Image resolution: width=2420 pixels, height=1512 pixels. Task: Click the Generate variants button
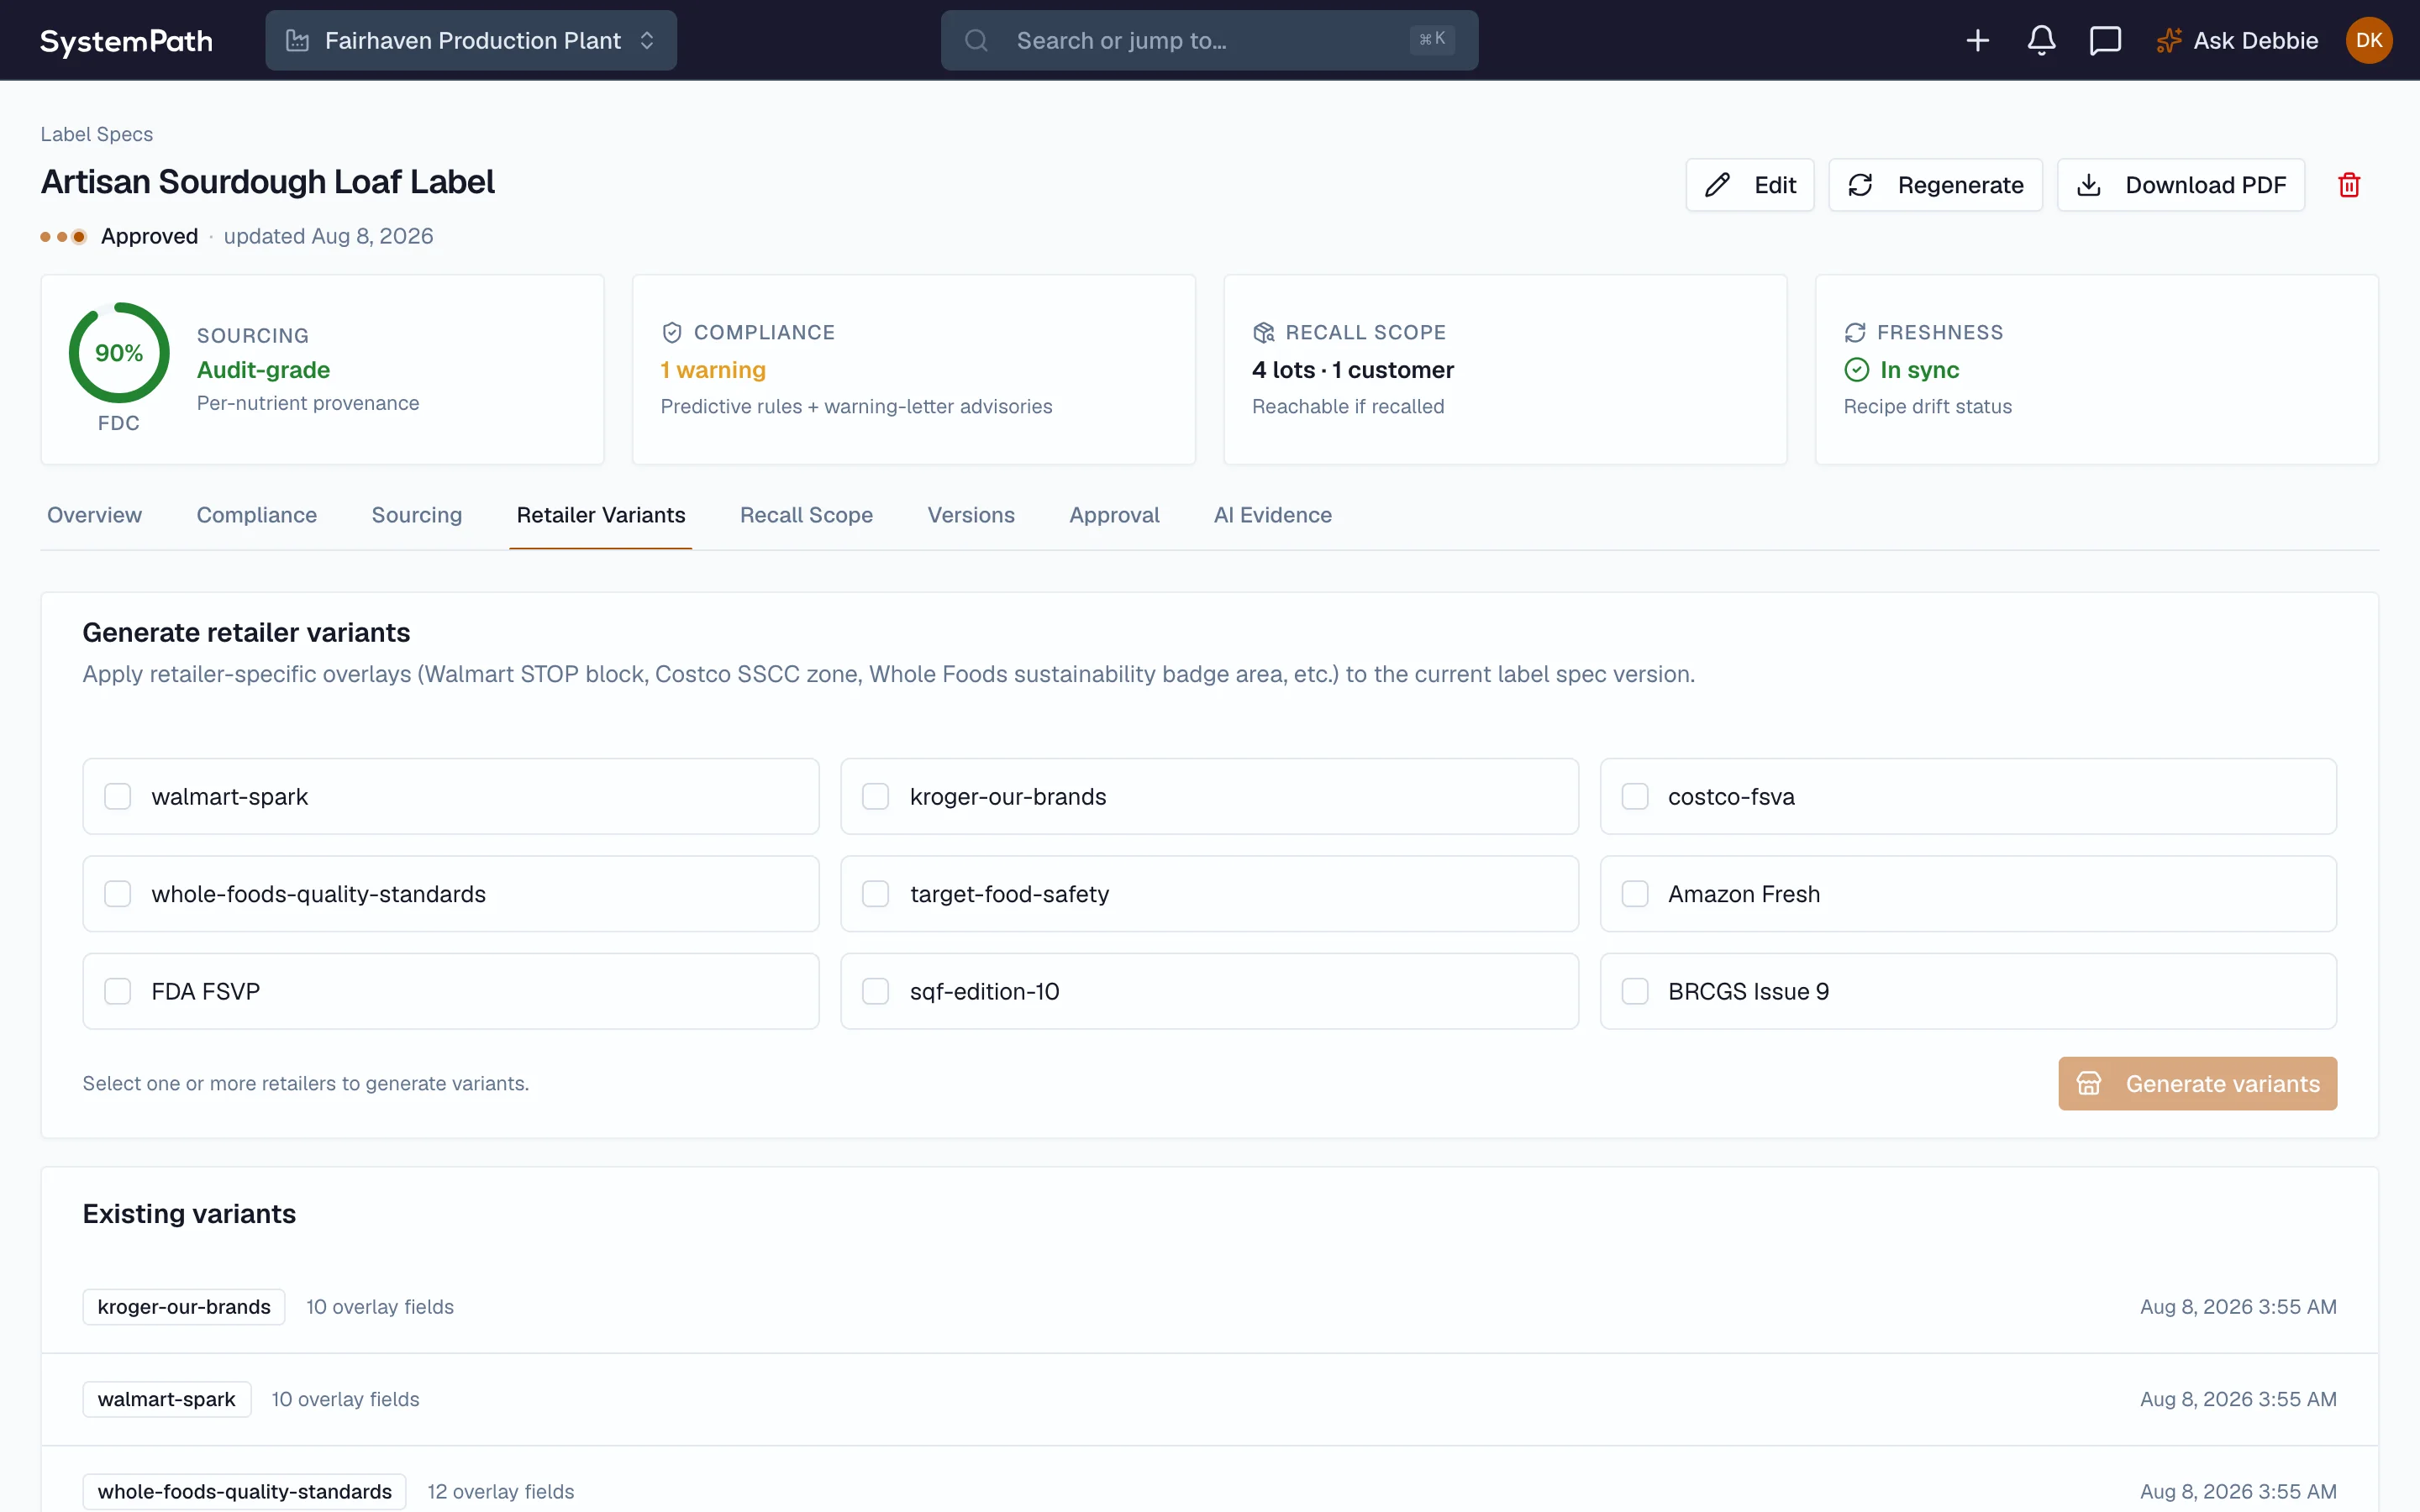[2197, 1083]
